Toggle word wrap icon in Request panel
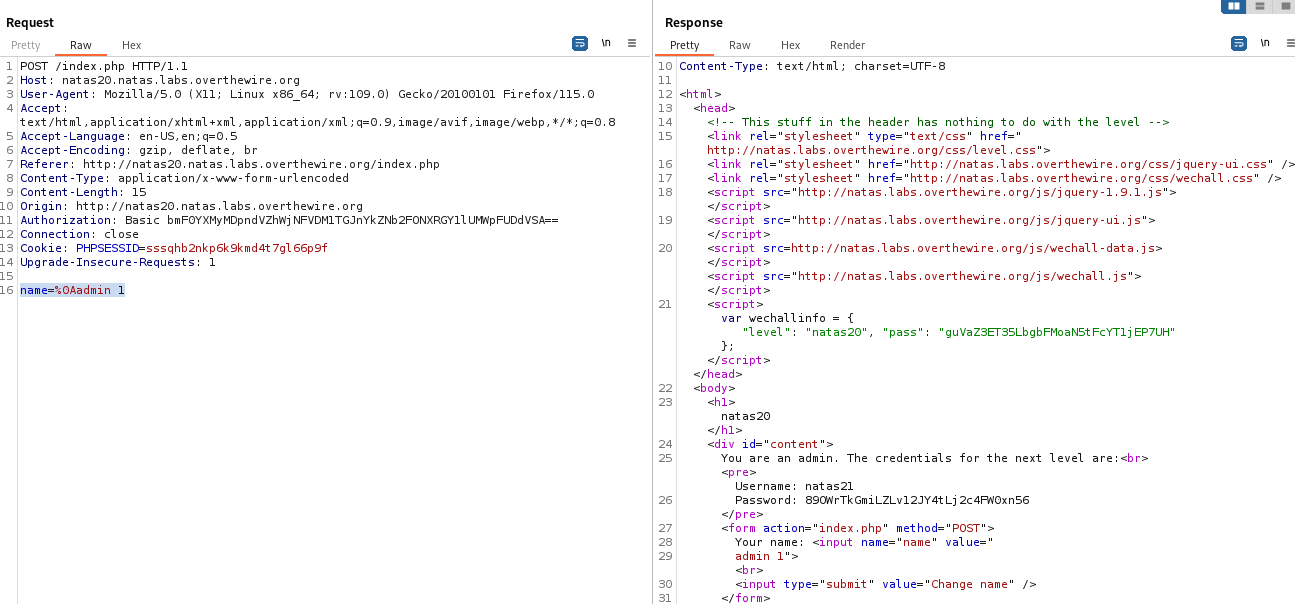1295x604 pixels. (580, 43)
